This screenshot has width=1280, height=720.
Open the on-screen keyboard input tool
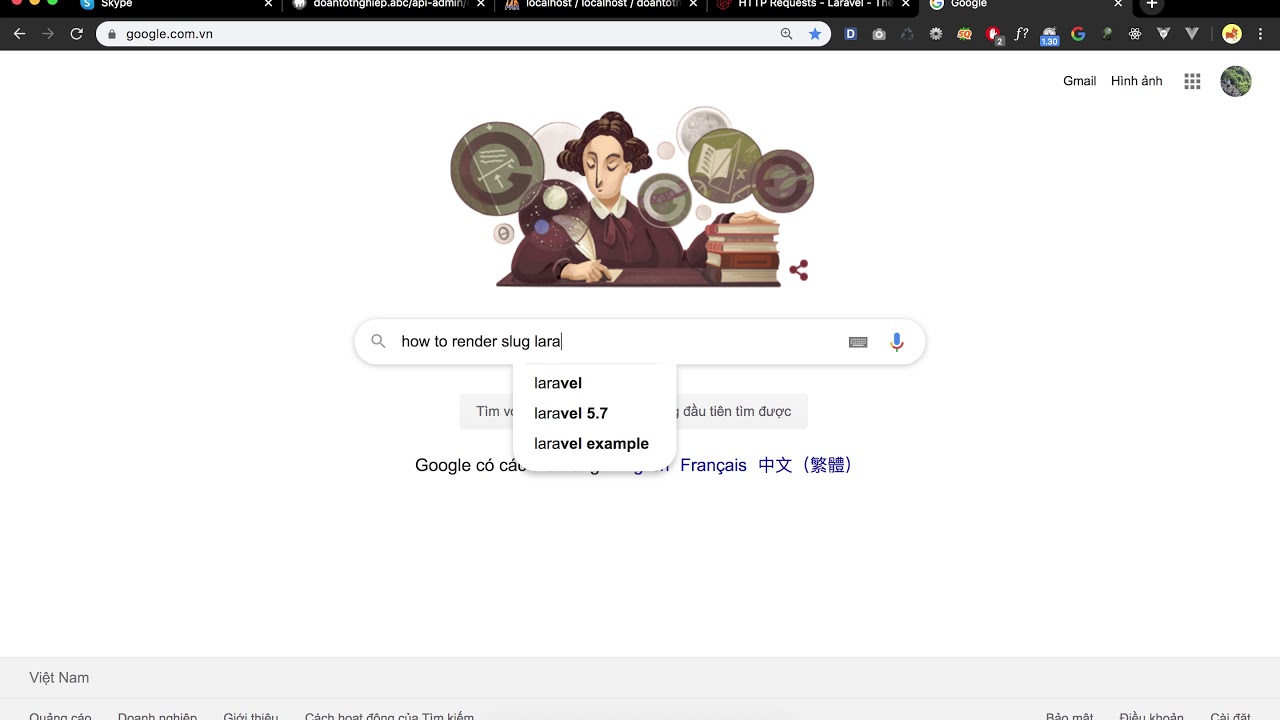click(858, 342)
